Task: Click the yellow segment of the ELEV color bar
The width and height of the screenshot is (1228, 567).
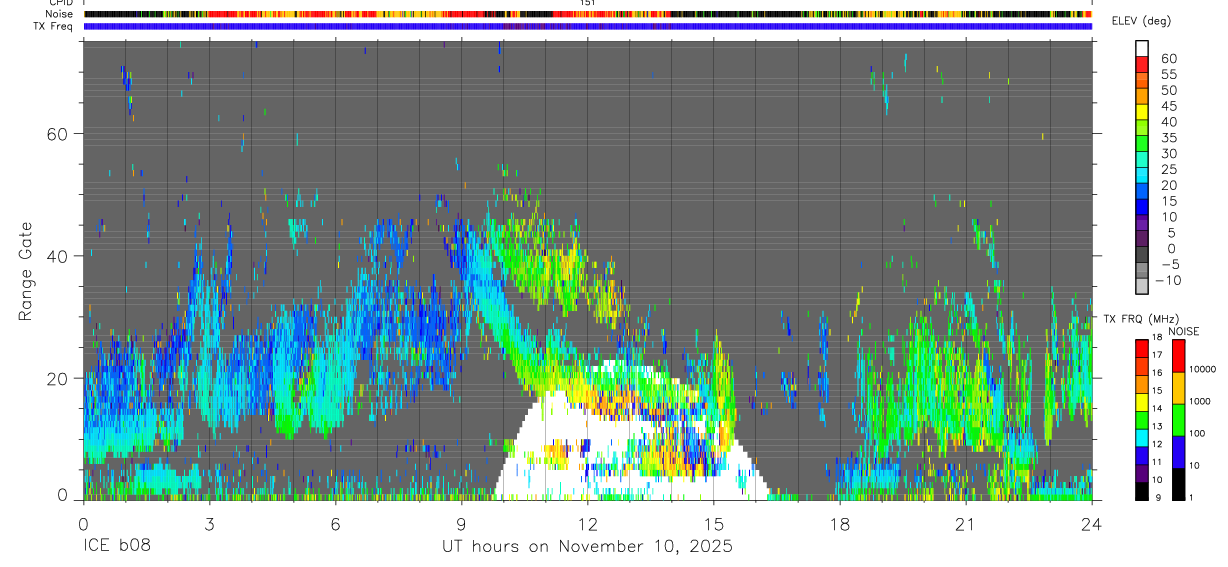Action: coord(1143,110)
